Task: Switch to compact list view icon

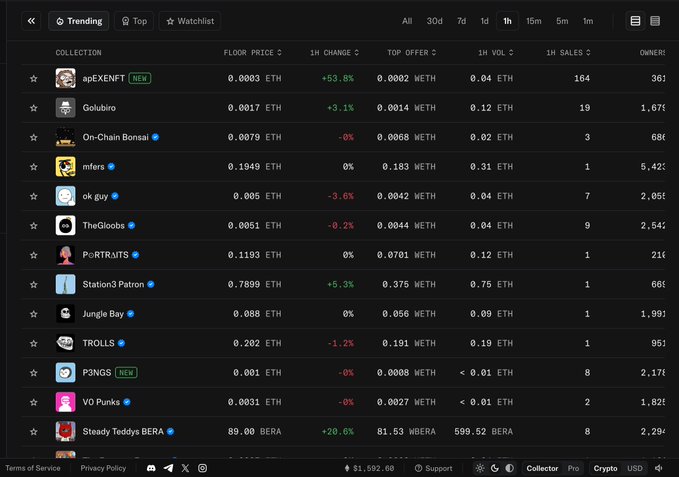Action: [x=655, y=21]
